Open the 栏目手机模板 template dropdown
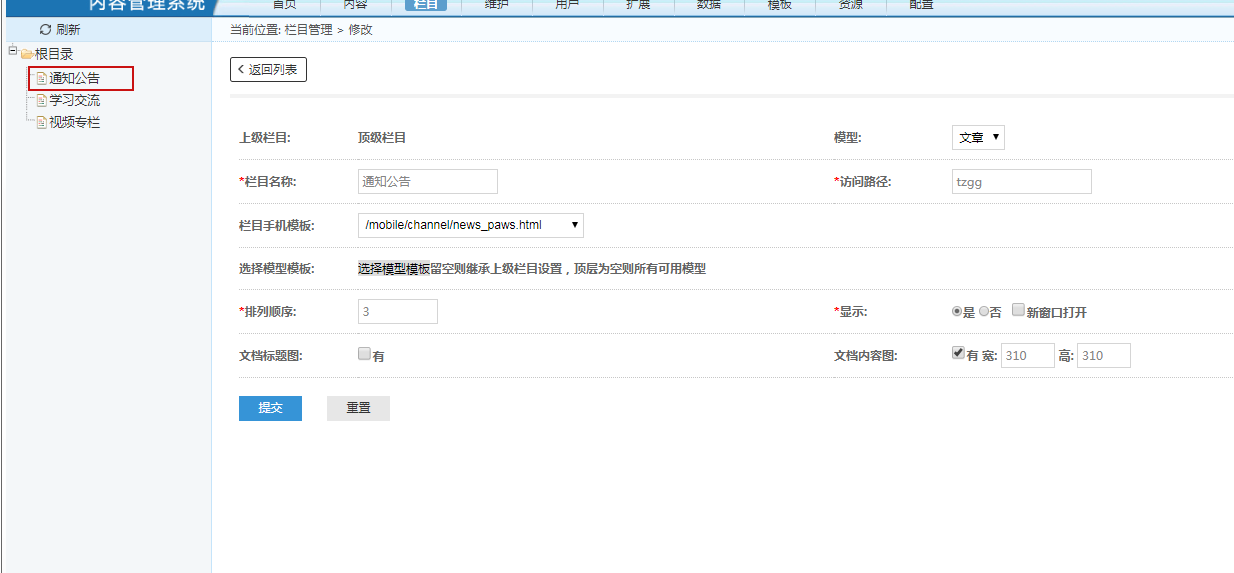The image size is (1234, 573). point(471,225)
